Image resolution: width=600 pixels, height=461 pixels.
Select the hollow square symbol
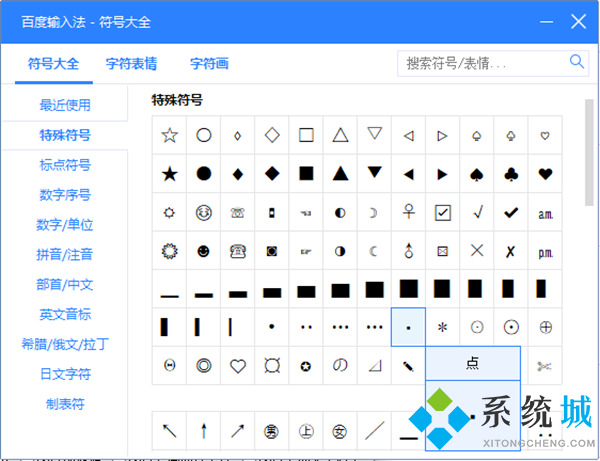306,135
